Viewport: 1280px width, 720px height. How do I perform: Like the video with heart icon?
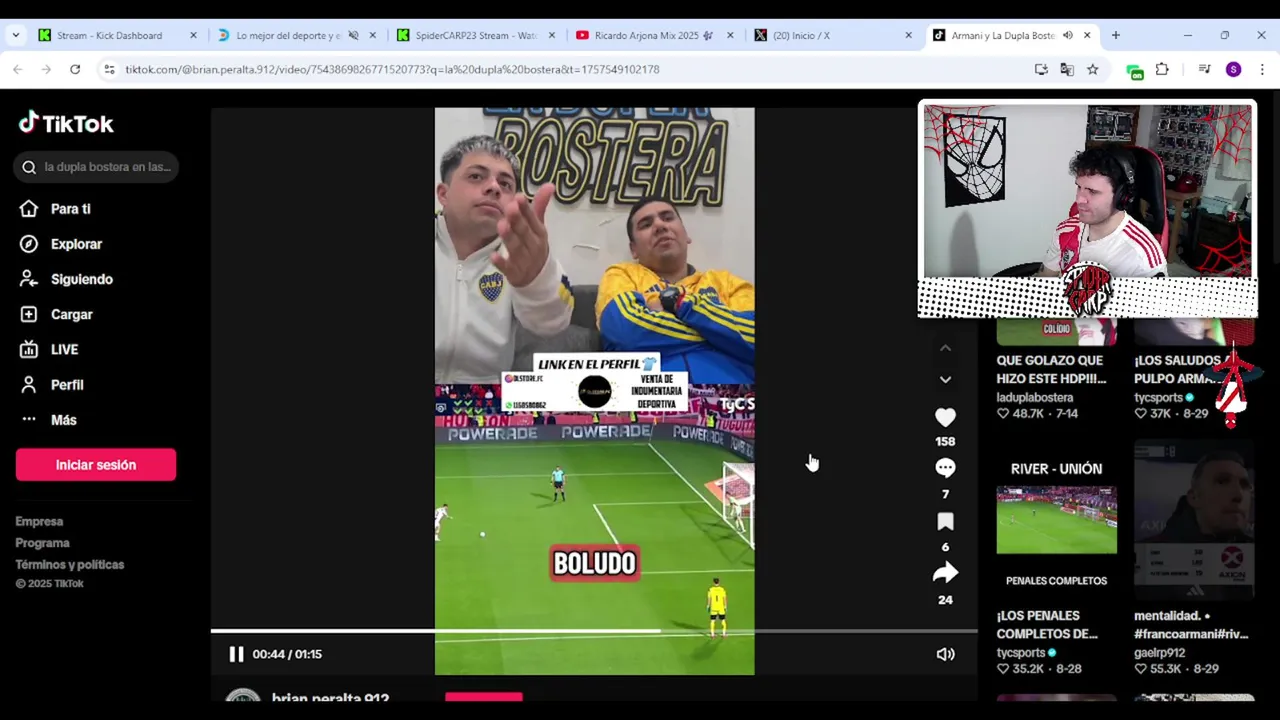click(x=945, y=417)
